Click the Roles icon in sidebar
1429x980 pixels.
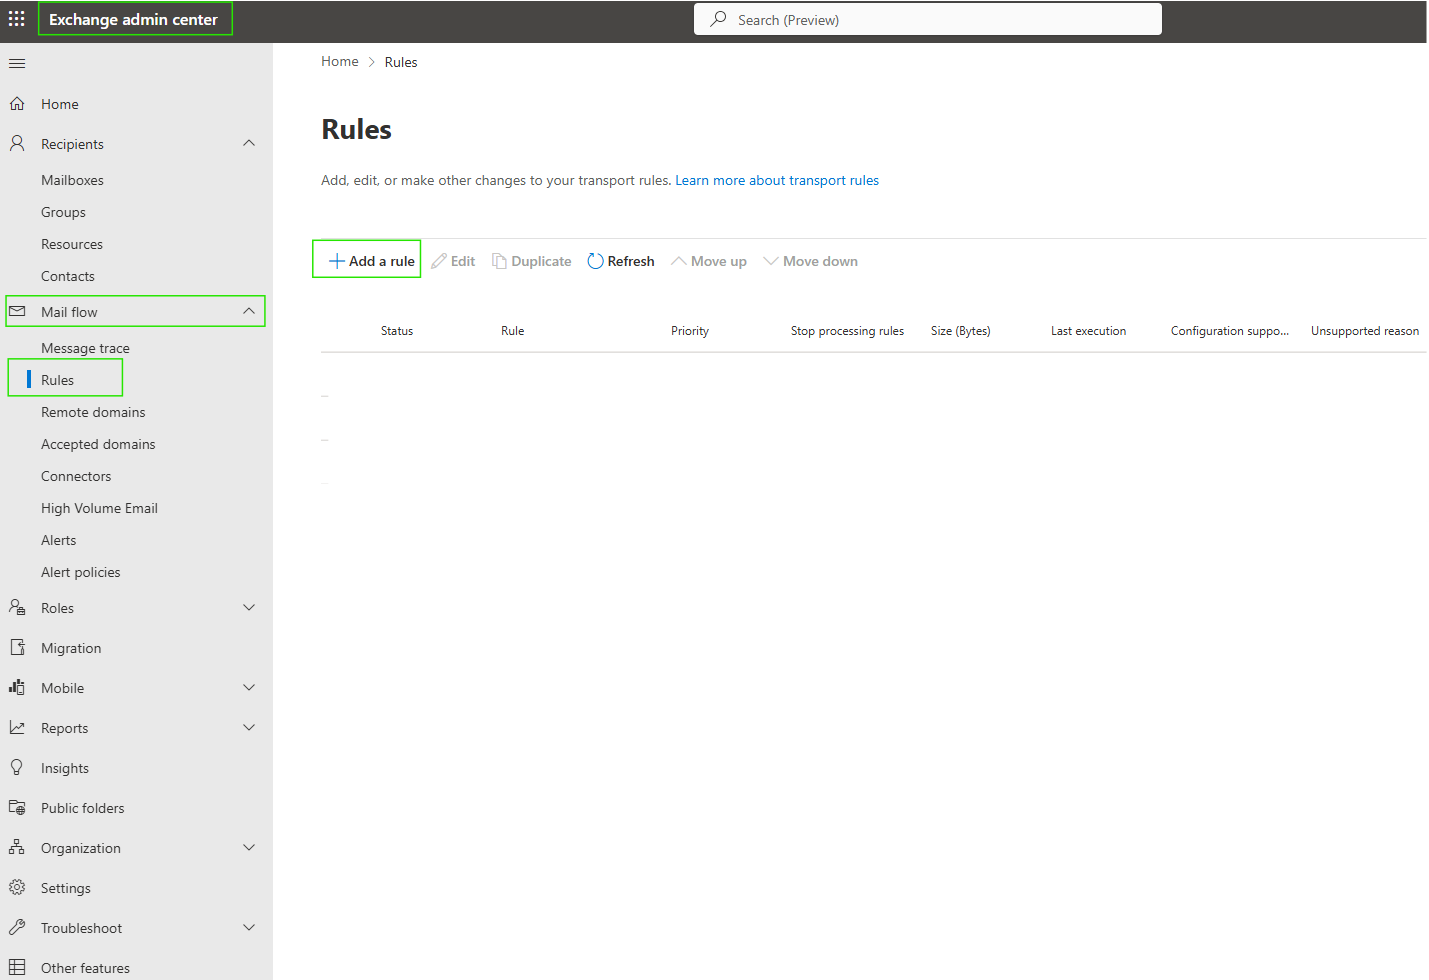(17, 608)
